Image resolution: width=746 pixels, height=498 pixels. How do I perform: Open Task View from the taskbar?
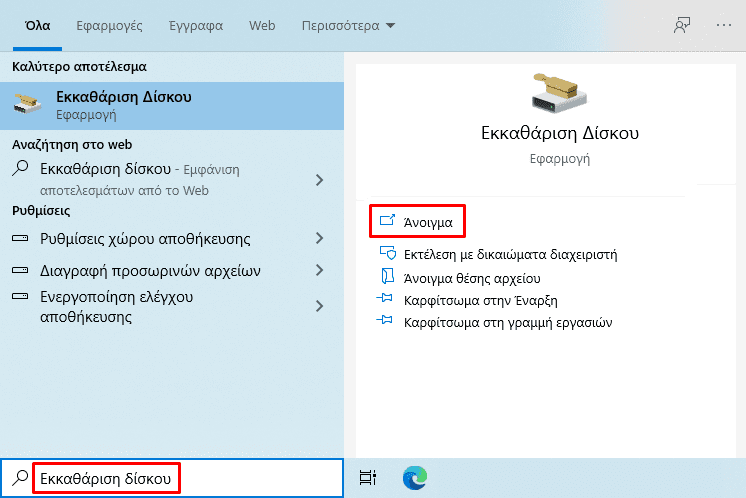click(368, 478)
